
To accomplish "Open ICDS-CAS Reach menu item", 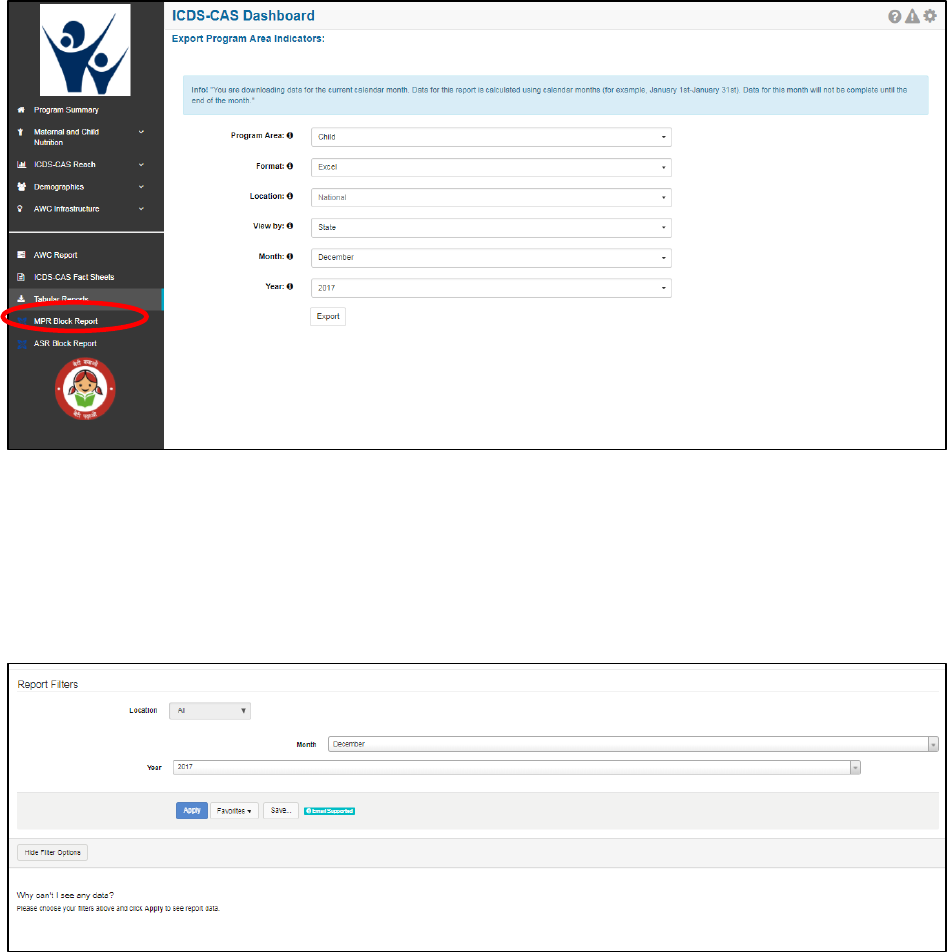I will click(64, 165).
